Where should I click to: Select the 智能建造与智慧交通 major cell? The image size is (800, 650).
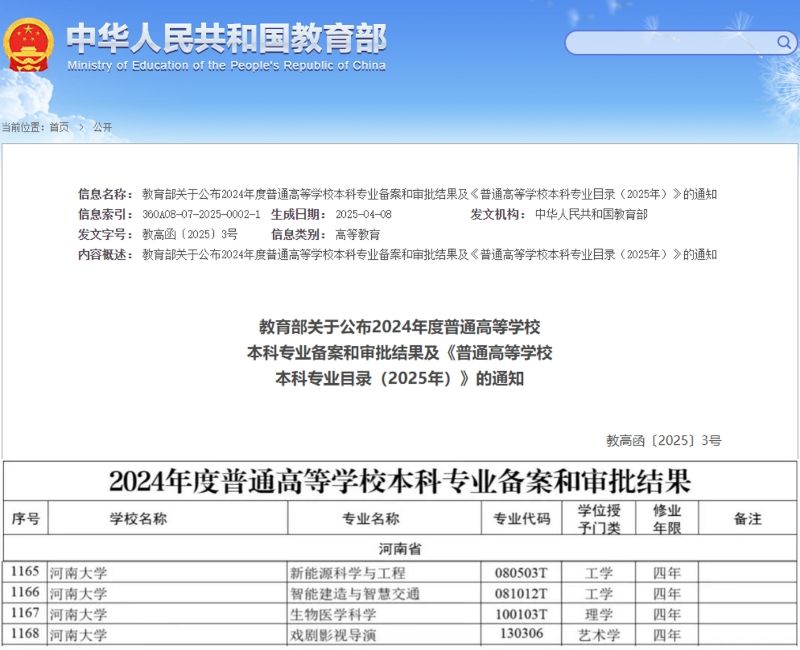354,593
